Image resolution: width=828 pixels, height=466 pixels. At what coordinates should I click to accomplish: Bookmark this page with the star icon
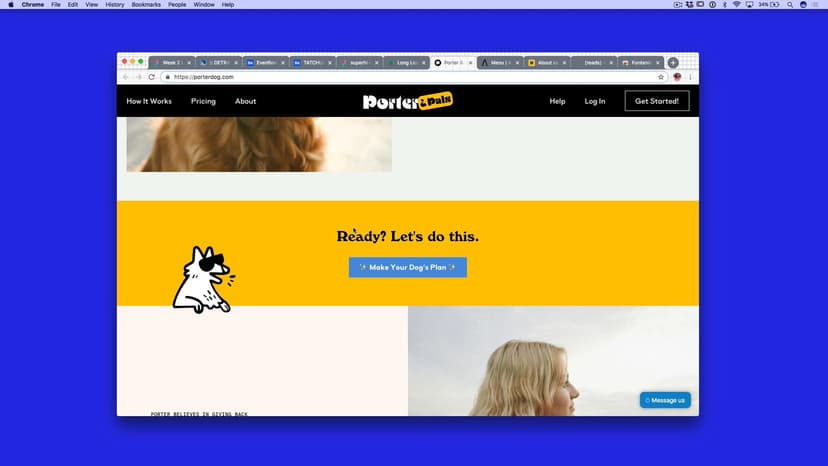pyautogui.click(x=661, y=77)
